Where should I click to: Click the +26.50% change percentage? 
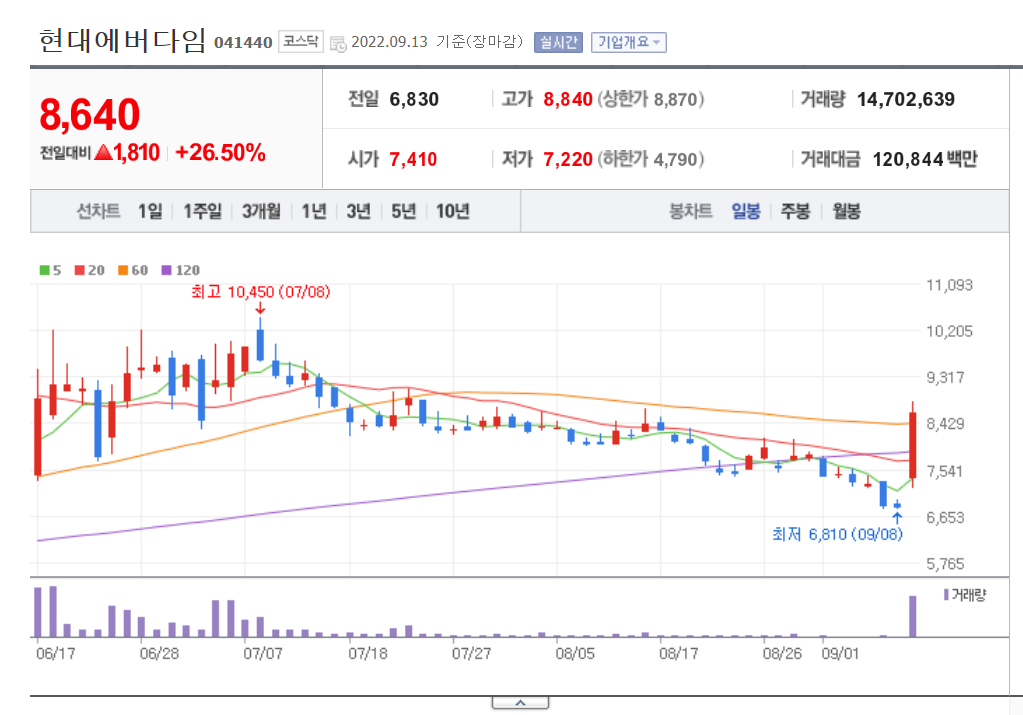coord(221,153)
